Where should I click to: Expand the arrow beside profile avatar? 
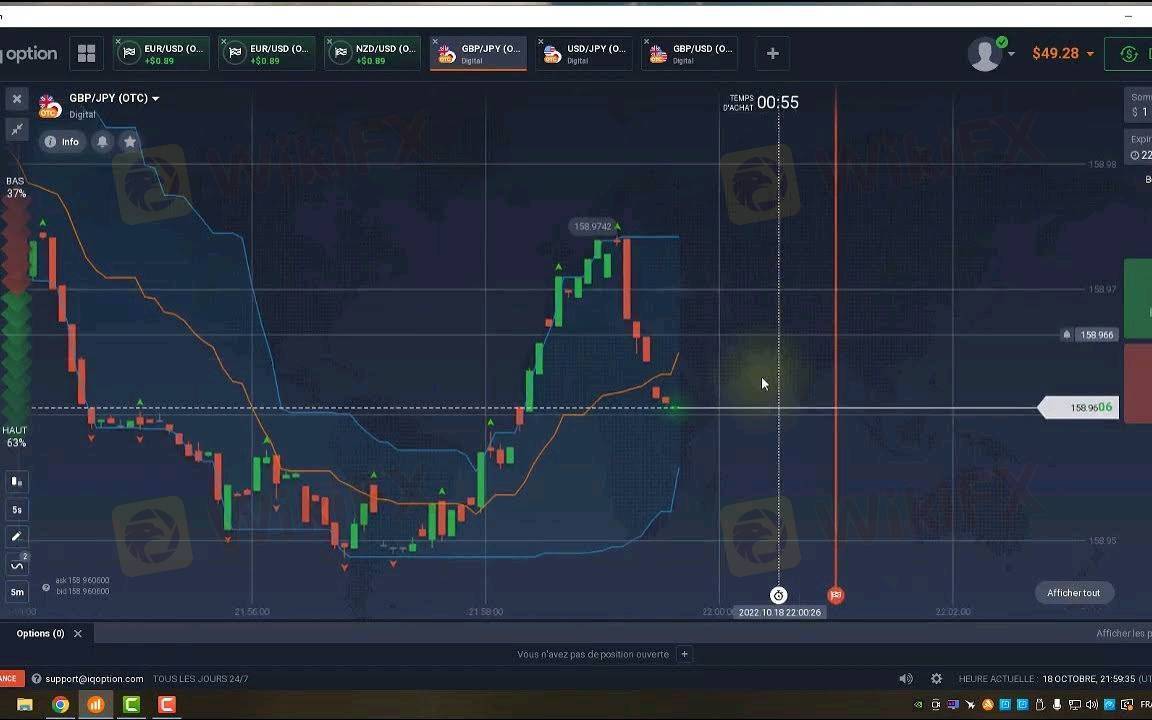tap(1012, 54)
